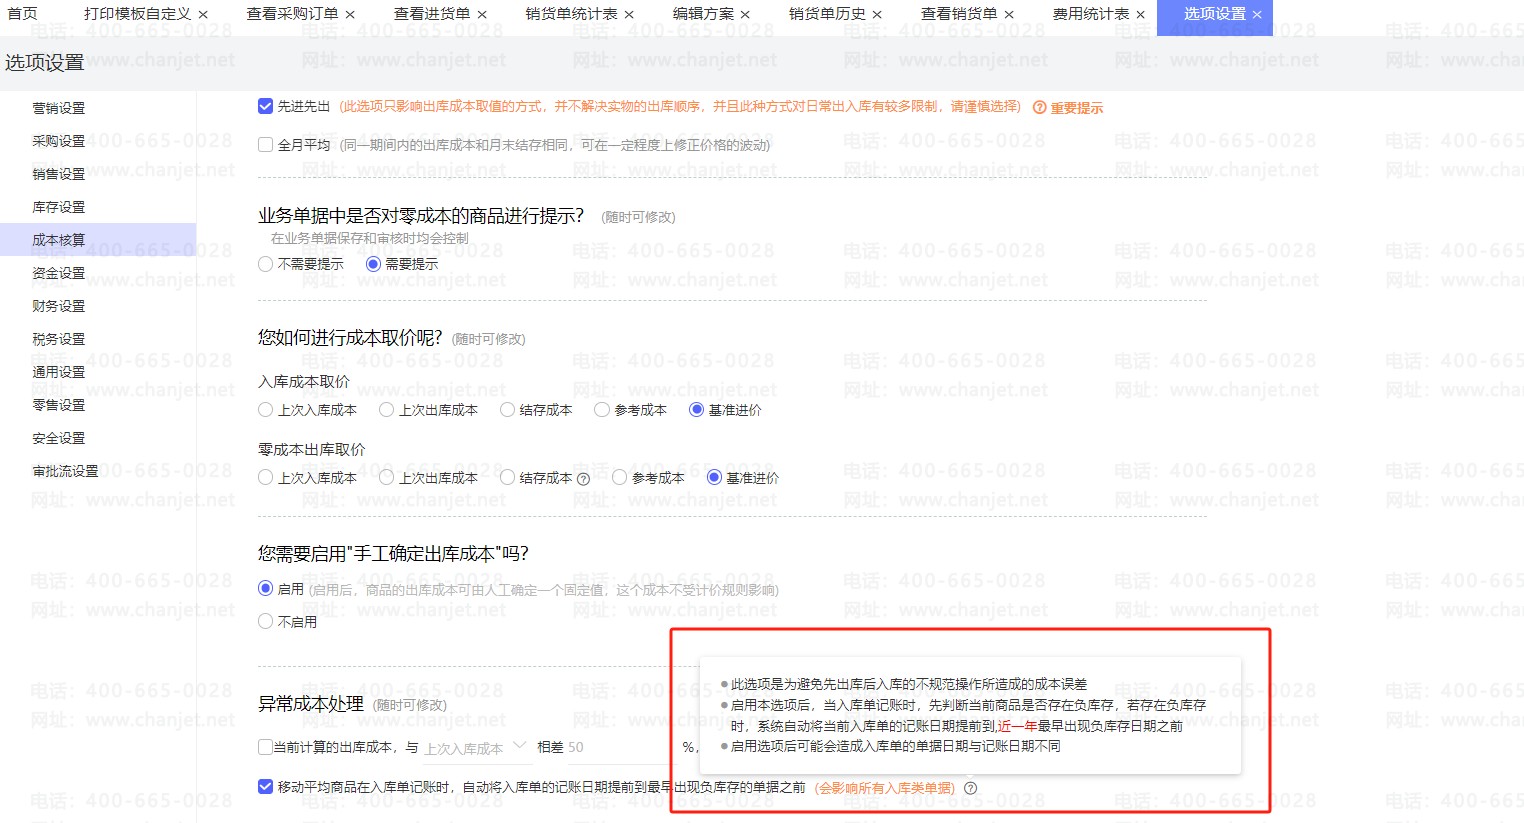Select the 不需要提示 radio button
Viewport: 1524px width, 823px height.
coord(265,264)
